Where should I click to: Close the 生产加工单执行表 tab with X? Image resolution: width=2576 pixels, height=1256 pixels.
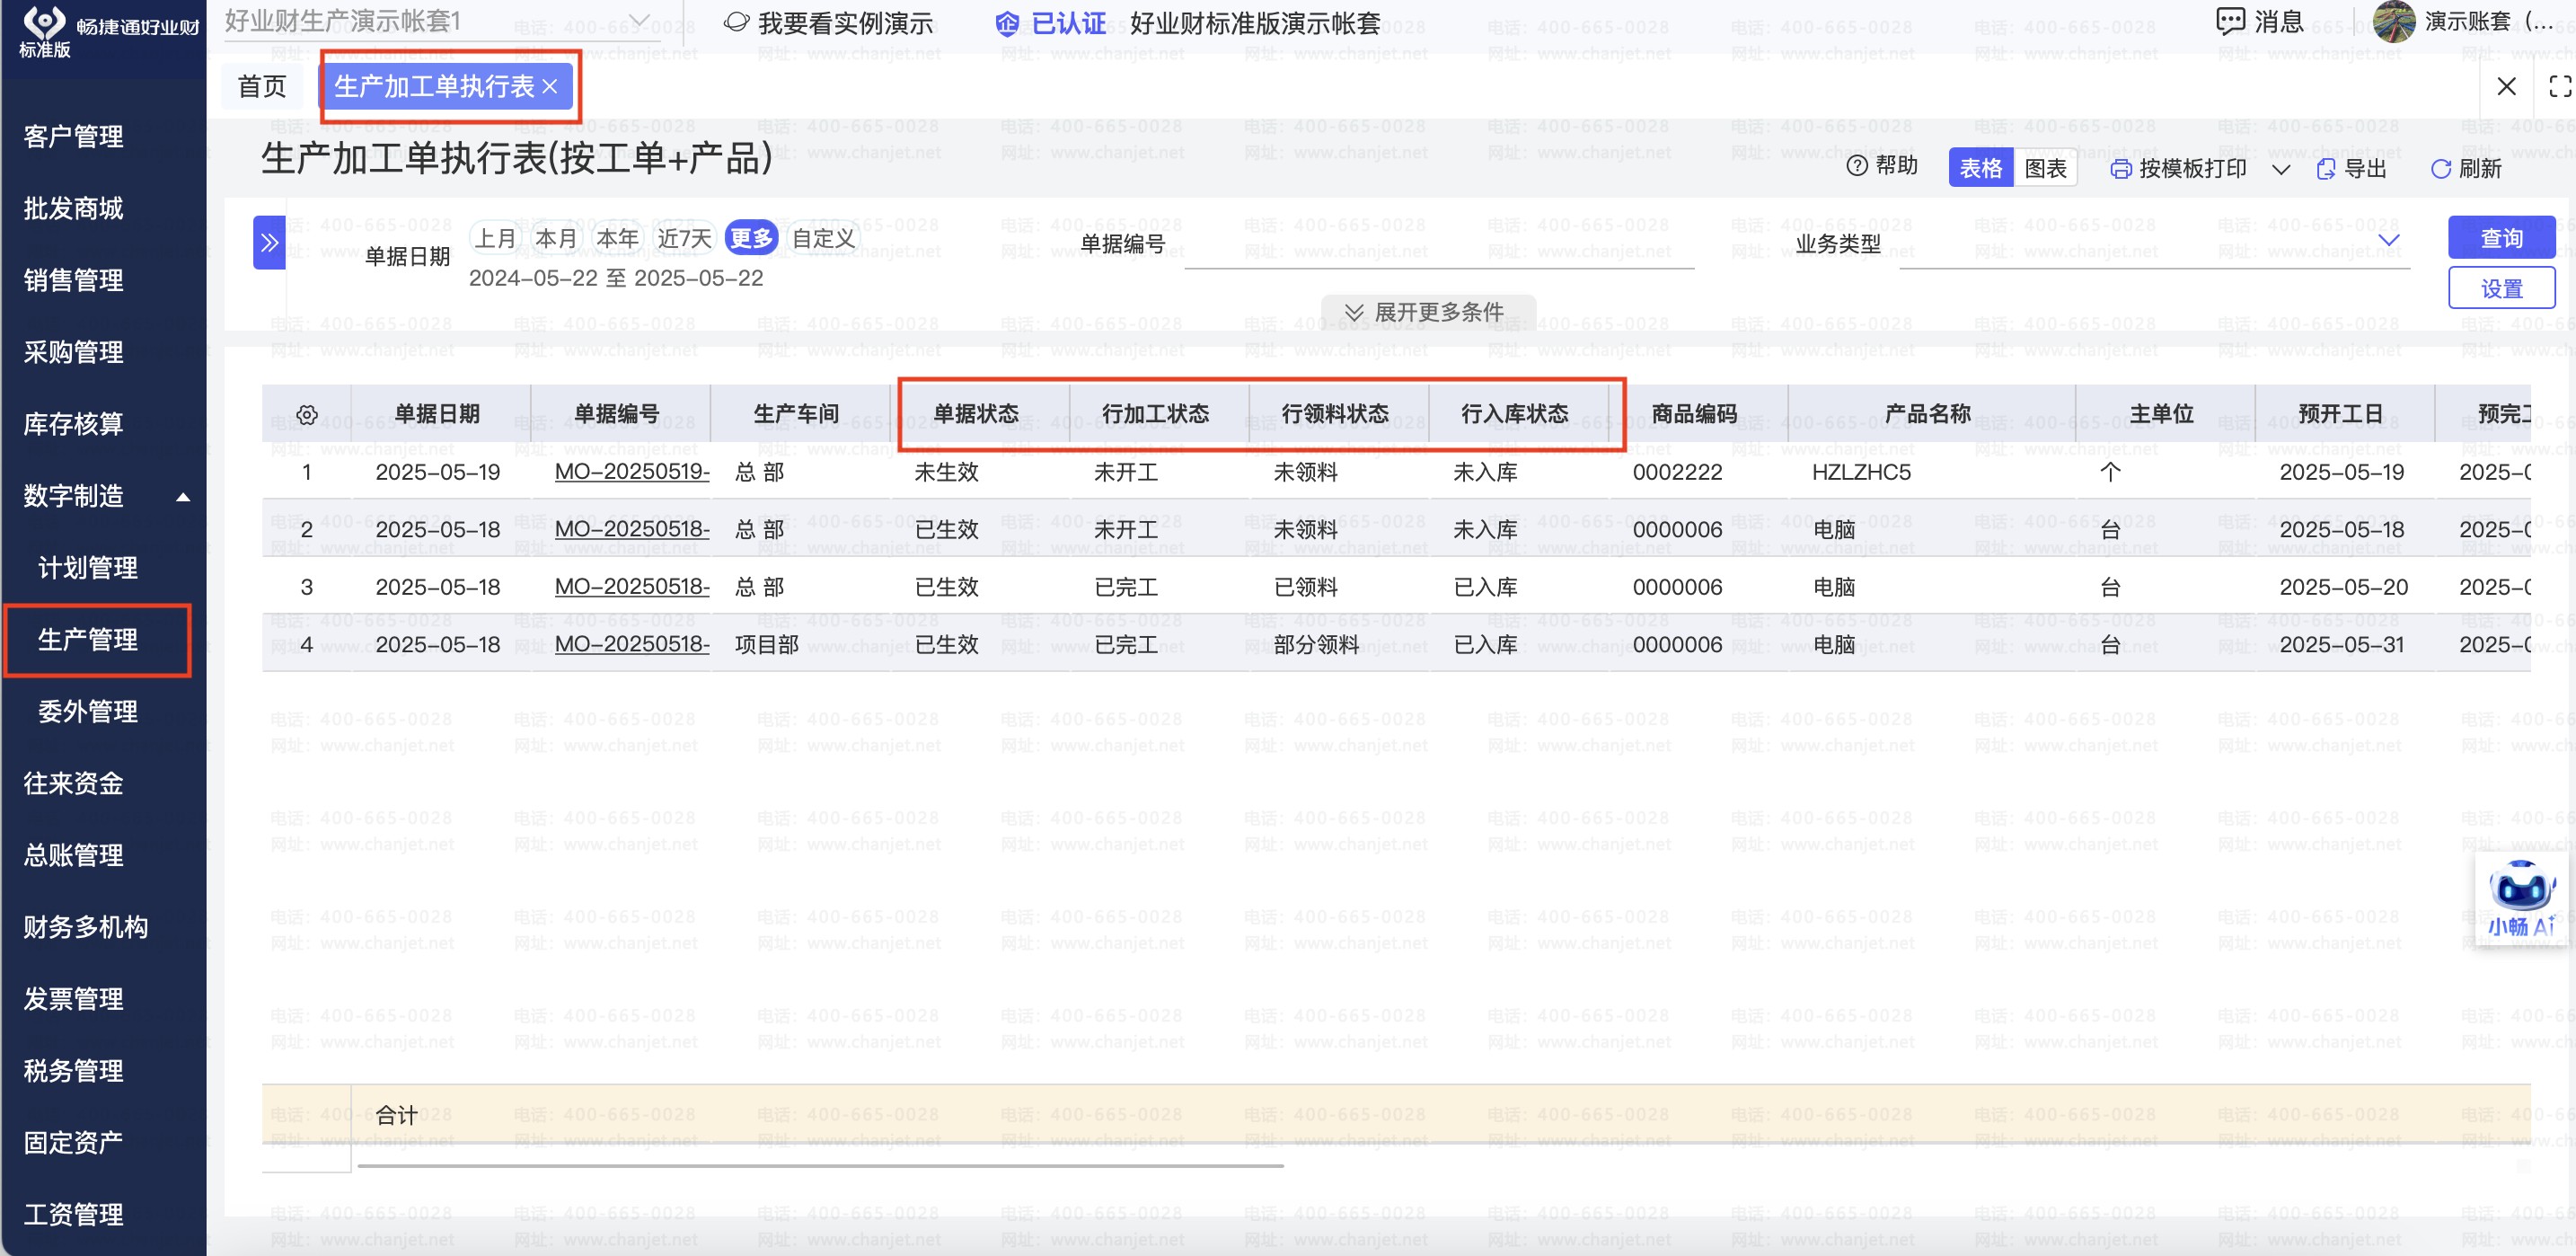coord(550,87)
